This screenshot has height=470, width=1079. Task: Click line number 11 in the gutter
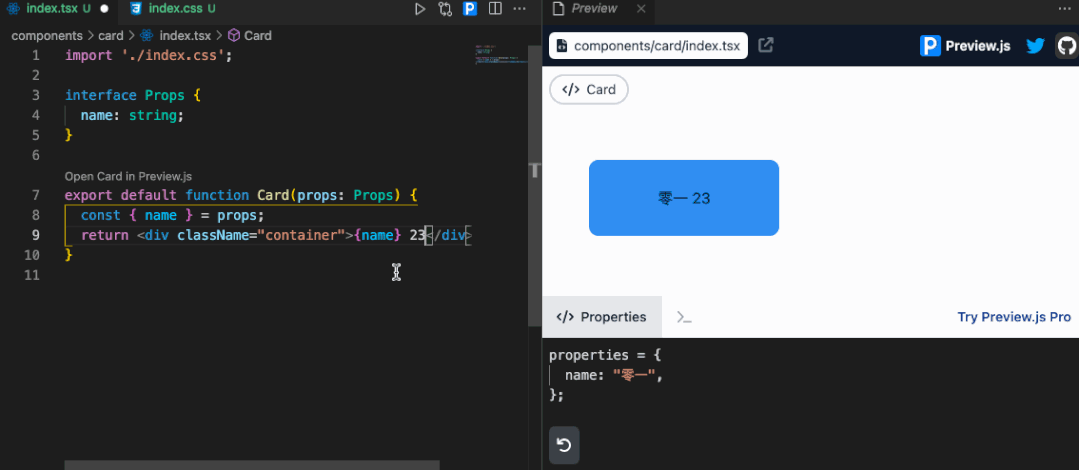pyautogui.click(x=32, y=275)
